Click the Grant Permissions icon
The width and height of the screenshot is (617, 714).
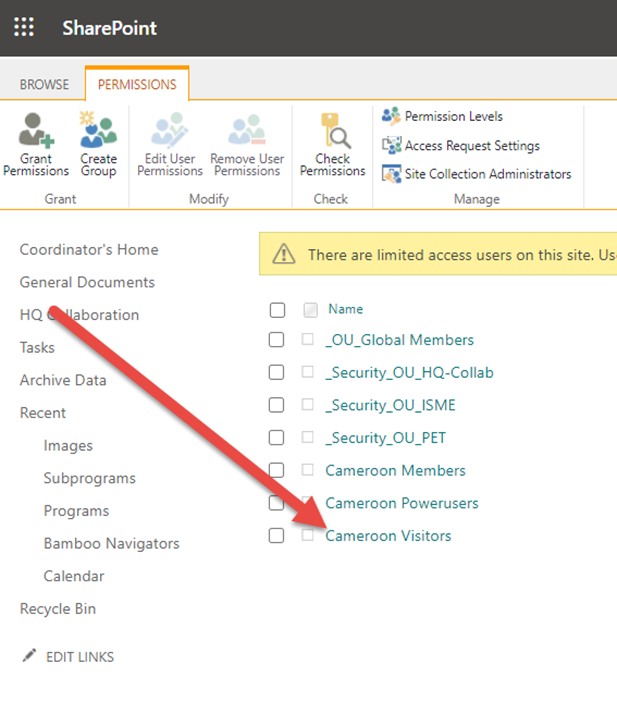pyautogui.click(x=36, y=131)
